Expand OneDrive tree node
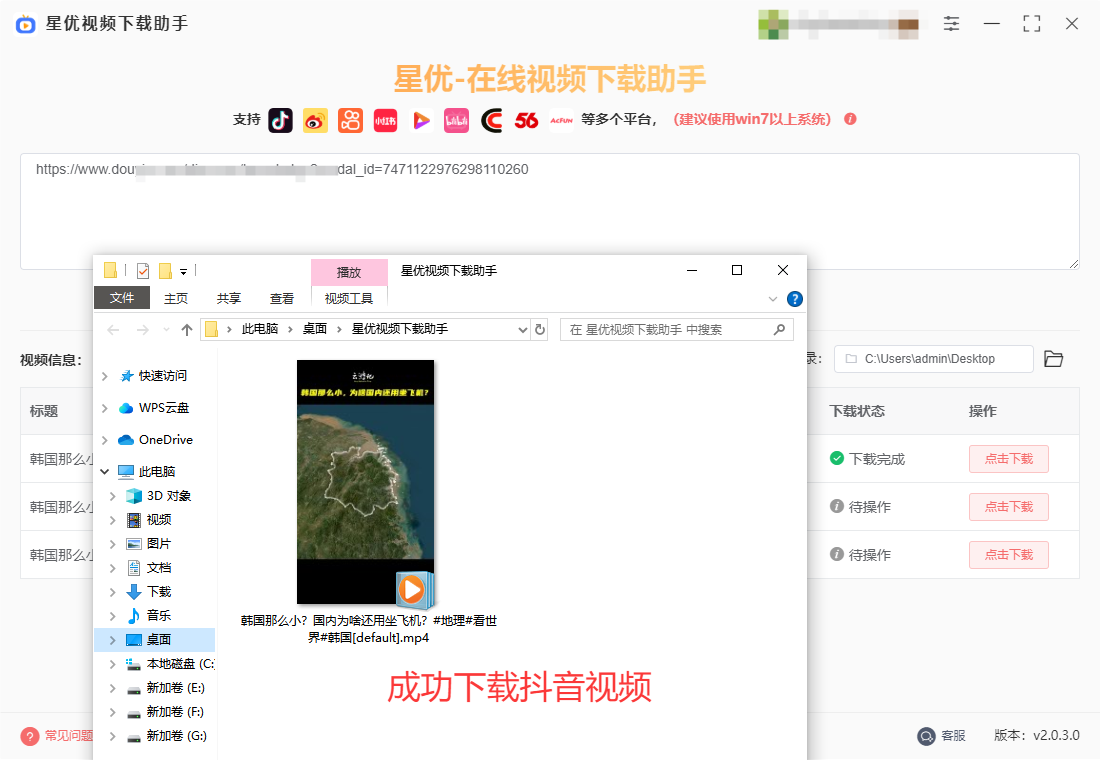 click(105, 440)
